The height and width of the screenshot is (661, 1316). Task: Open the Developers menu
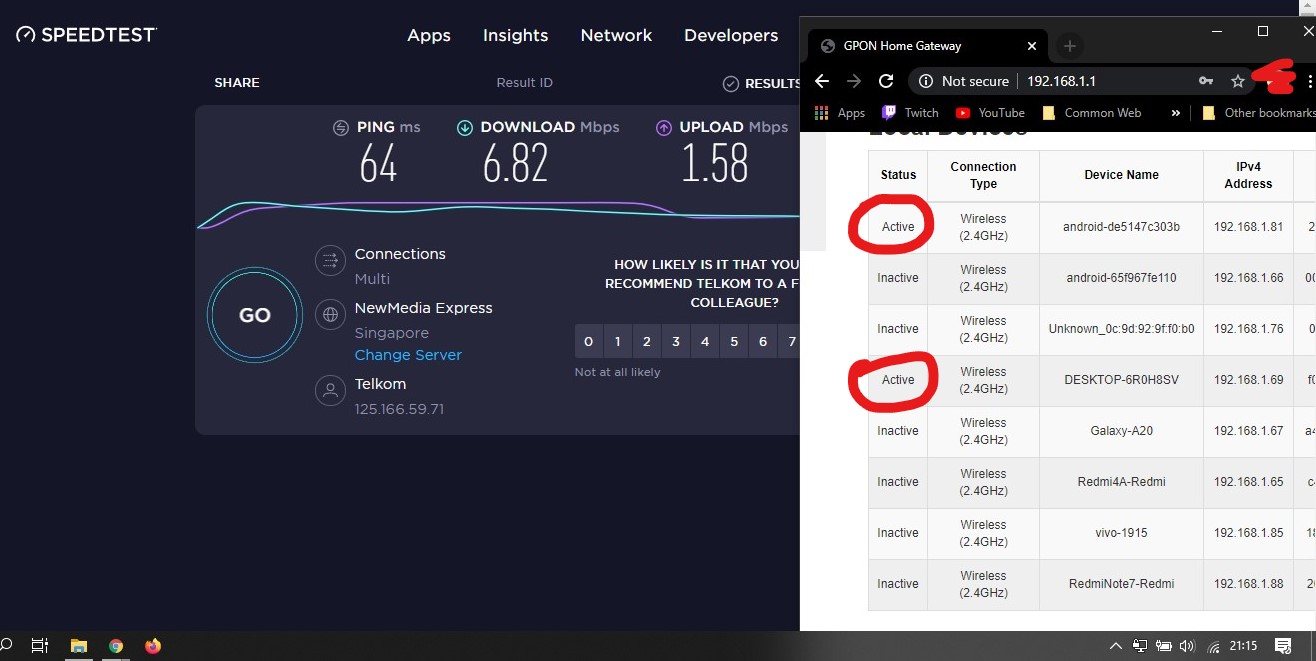pyautogui.click(x=731, y=35)
